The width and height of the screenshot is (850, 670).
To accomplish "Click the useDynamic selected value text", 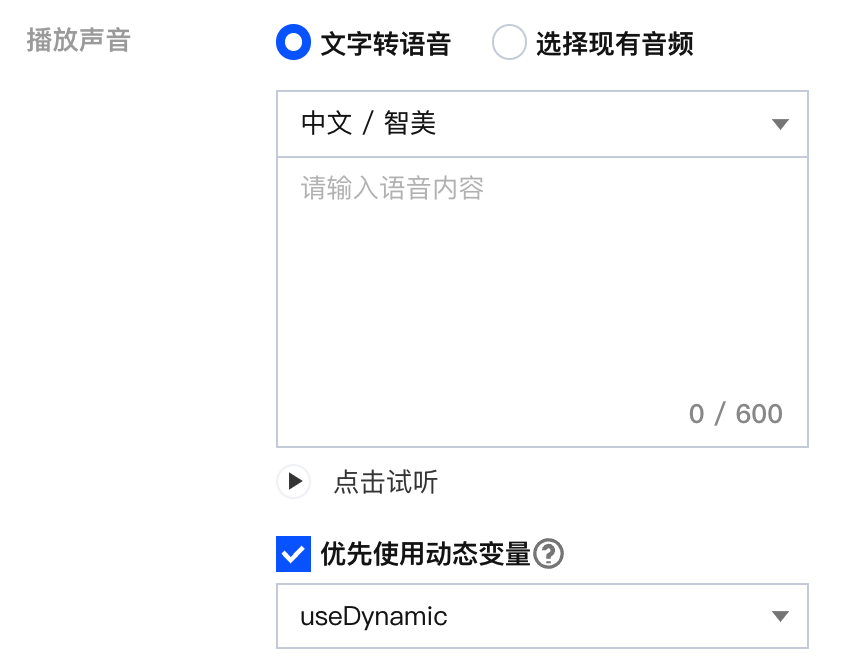I will click(x=374, y=616).
